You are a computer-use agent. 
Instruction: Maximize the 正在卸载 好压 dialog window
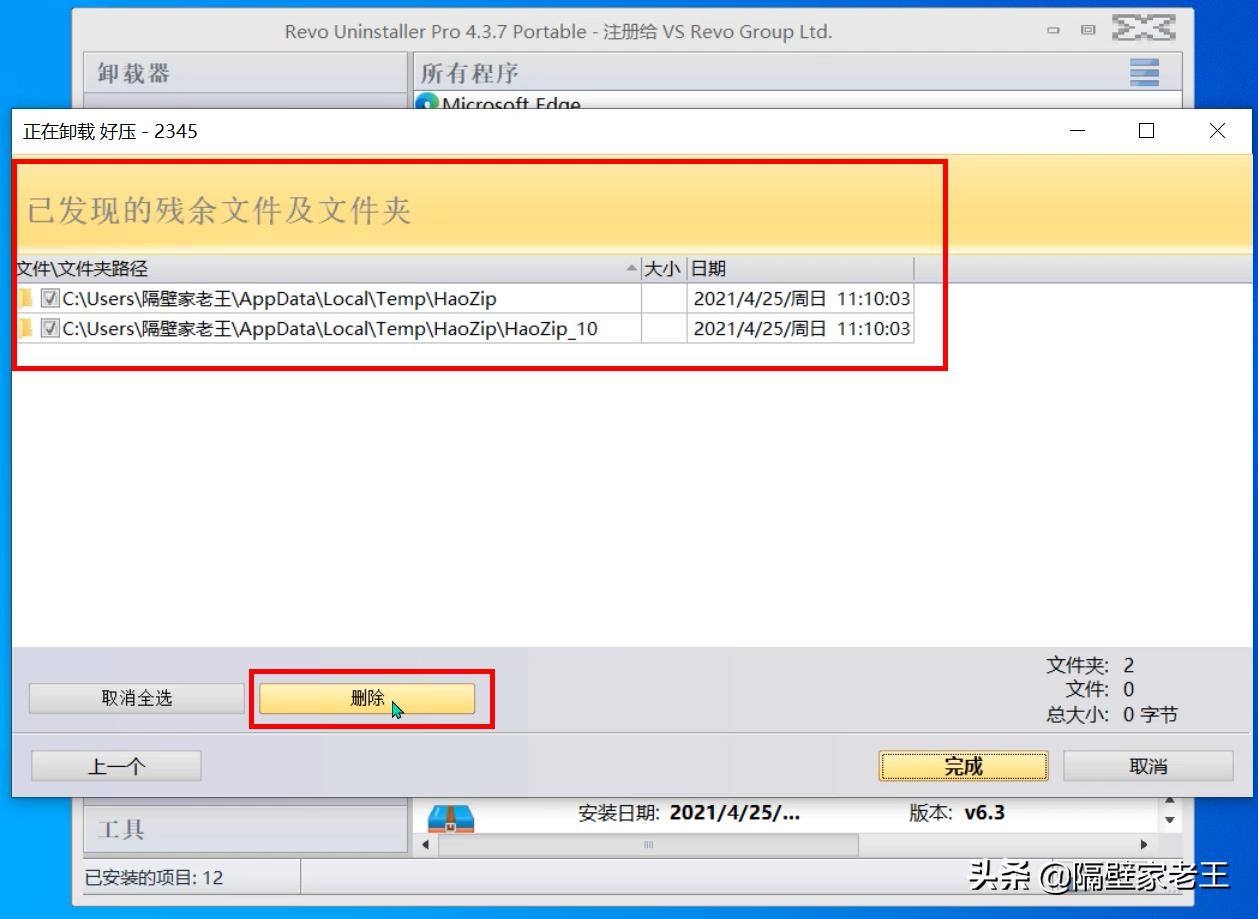click(1147, 131)
